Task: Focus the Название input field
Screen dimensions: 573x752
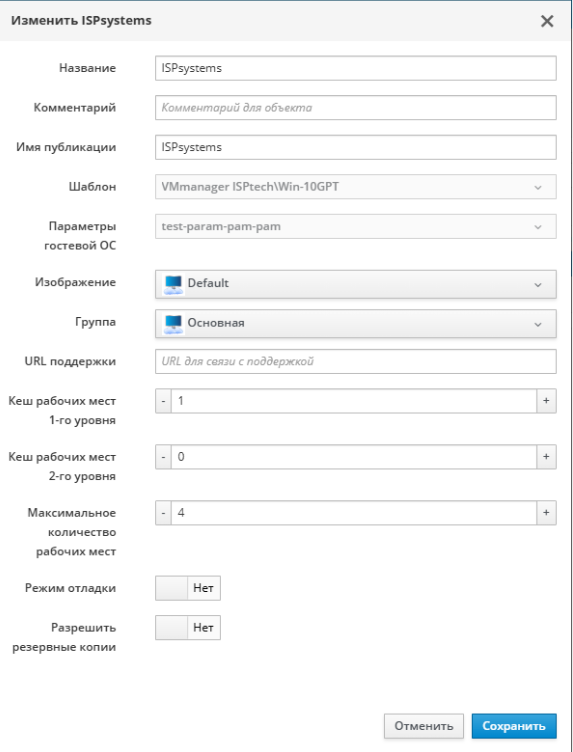Action: point(356,68)
